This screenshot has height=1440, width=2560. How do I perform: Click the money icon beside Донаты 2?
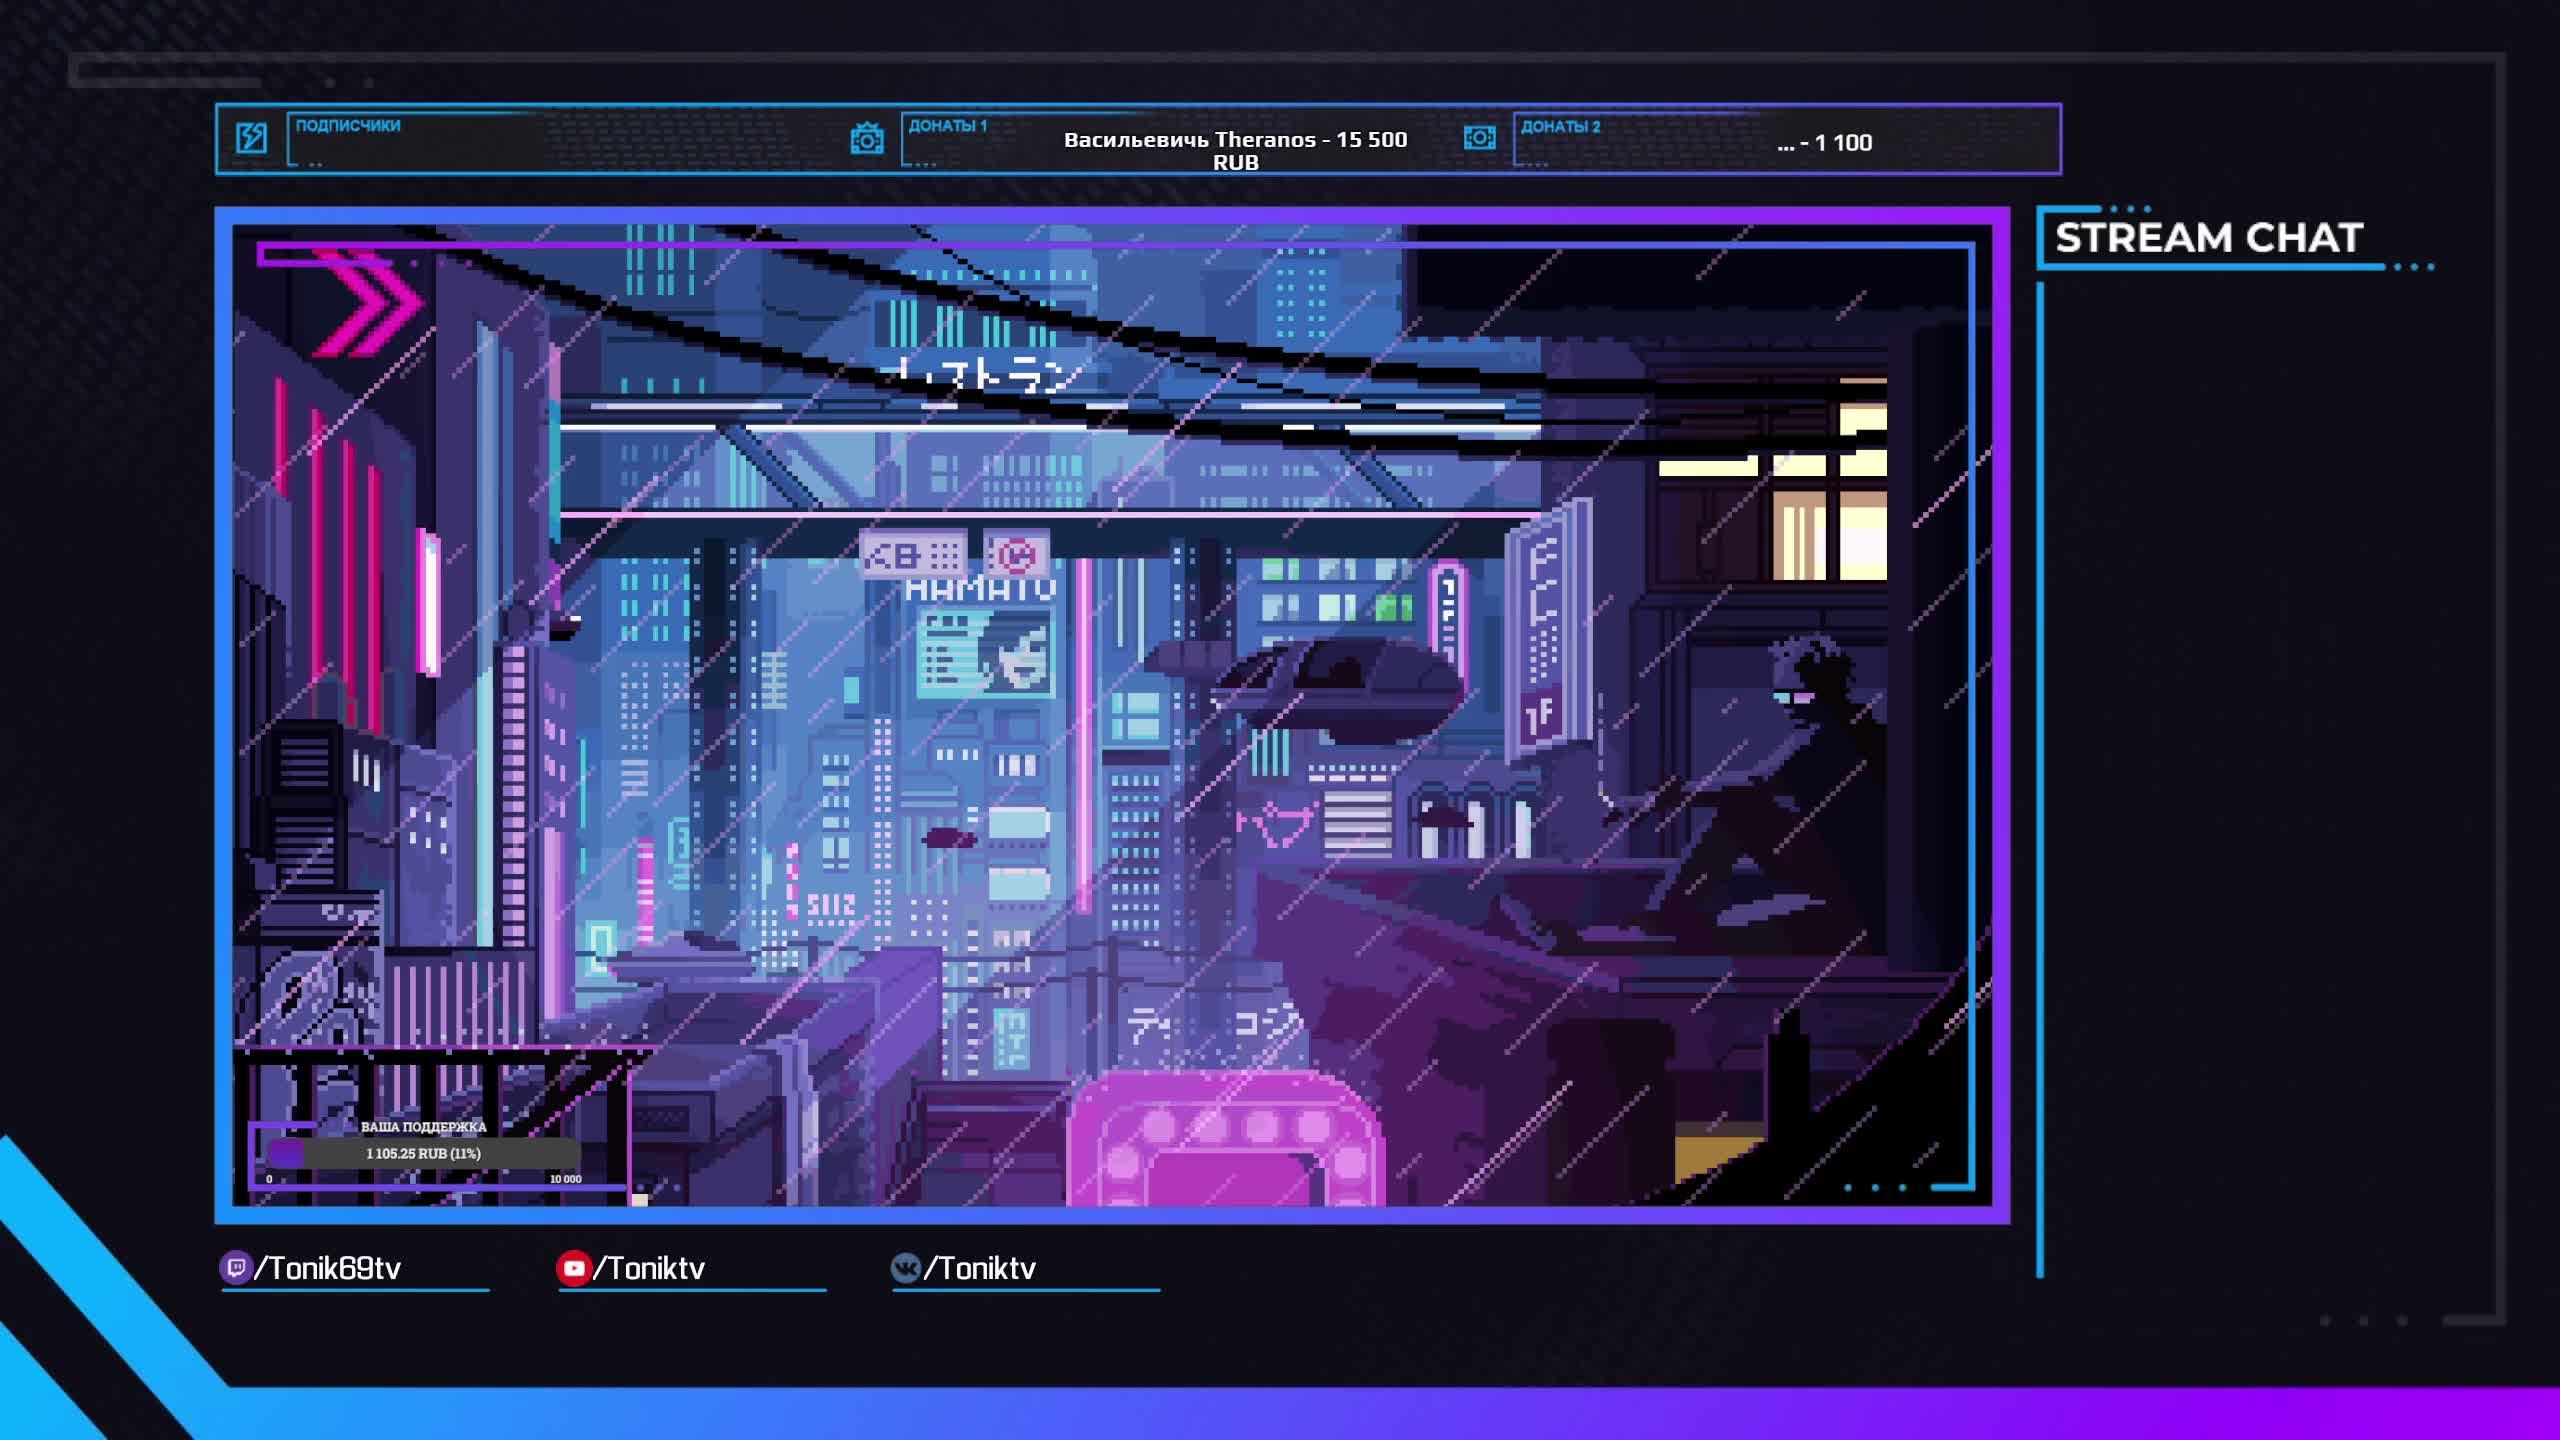click(x=1479, y=138)
